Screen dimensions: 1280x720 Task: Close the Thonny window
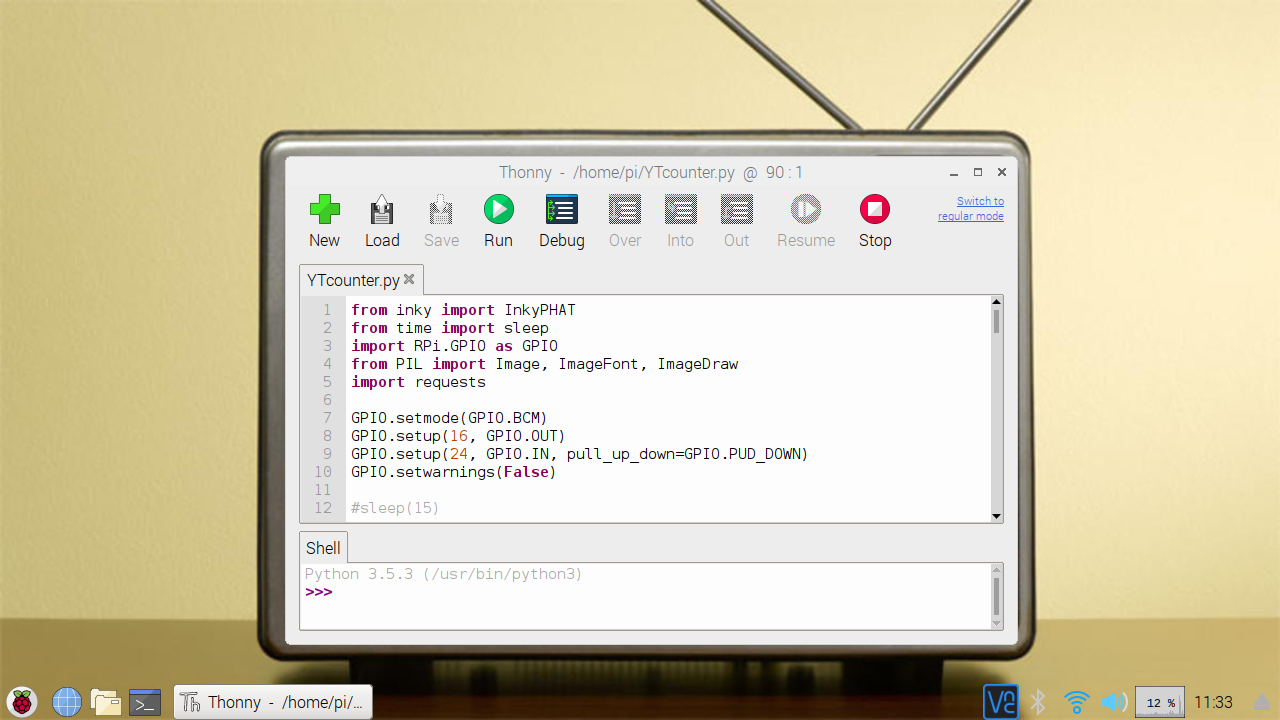click(1002, 172)
